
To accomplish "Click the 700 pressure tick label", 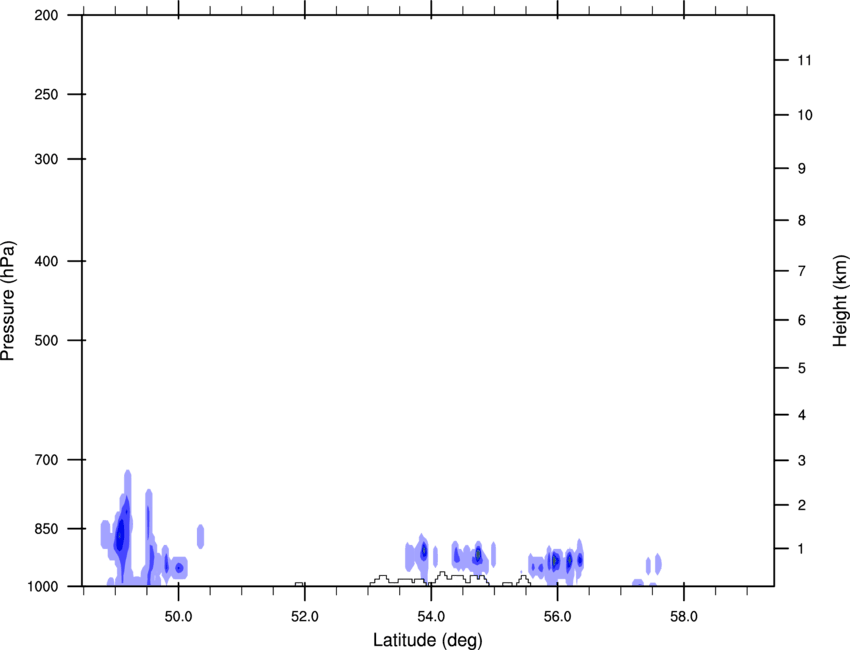I will point(46,460).
